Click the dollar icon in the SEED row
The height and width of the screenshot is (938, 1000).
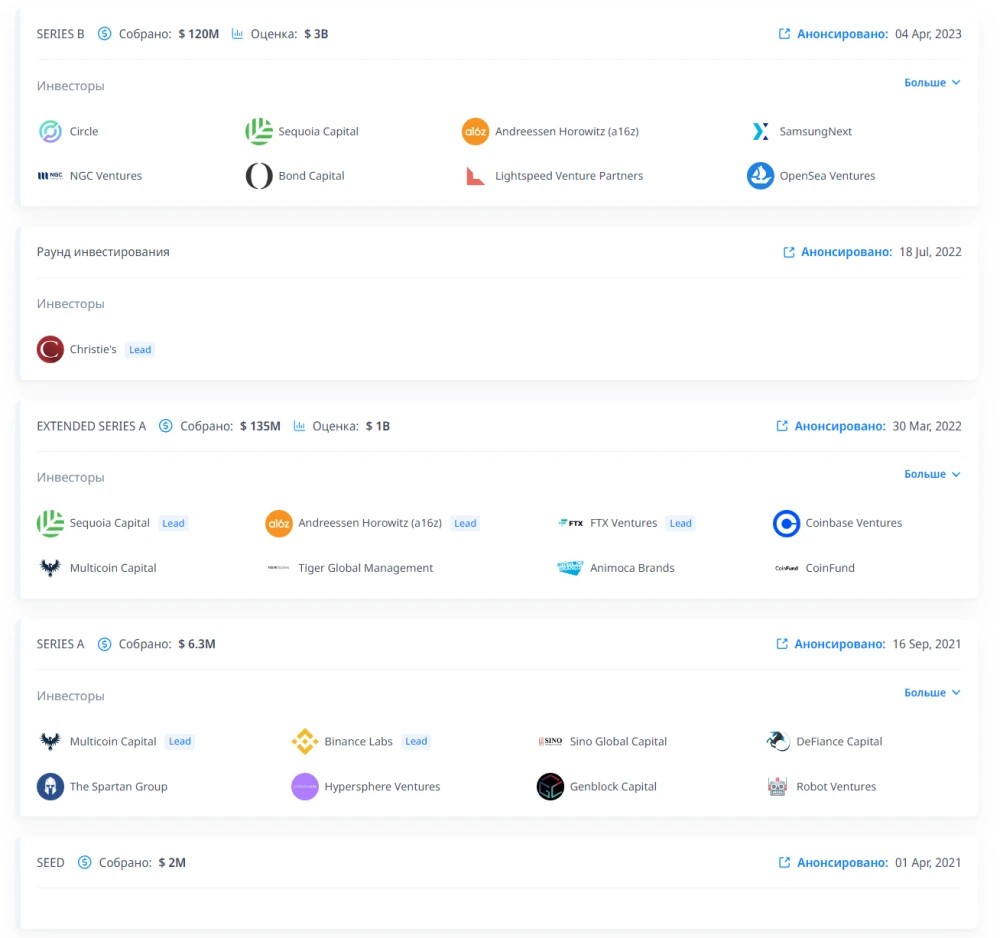(x=84, y=863)
